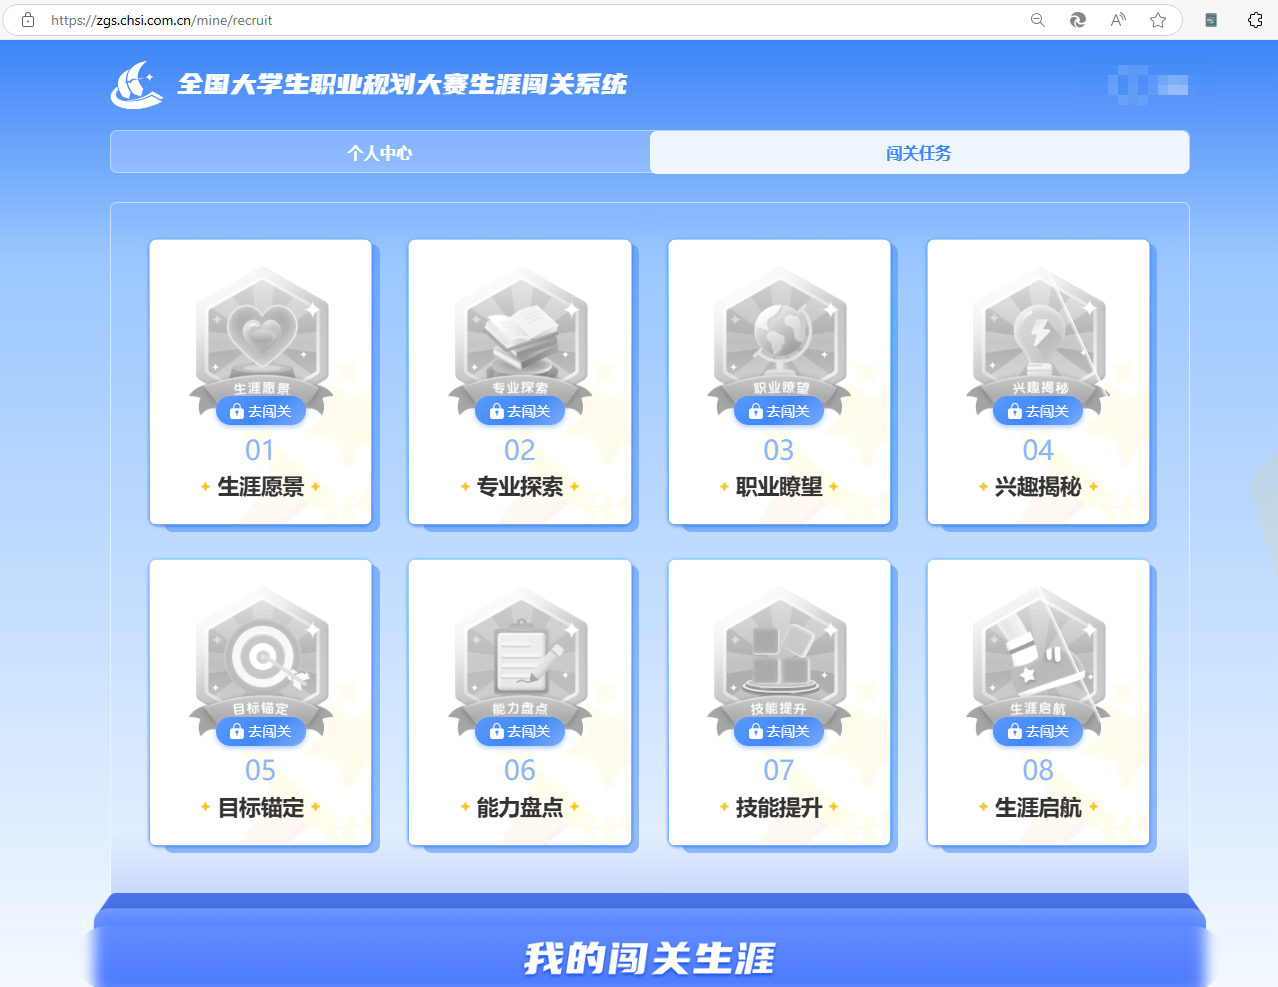Click the moon-and-star site logo
The image size is (1278, 987).
[137, 85]
